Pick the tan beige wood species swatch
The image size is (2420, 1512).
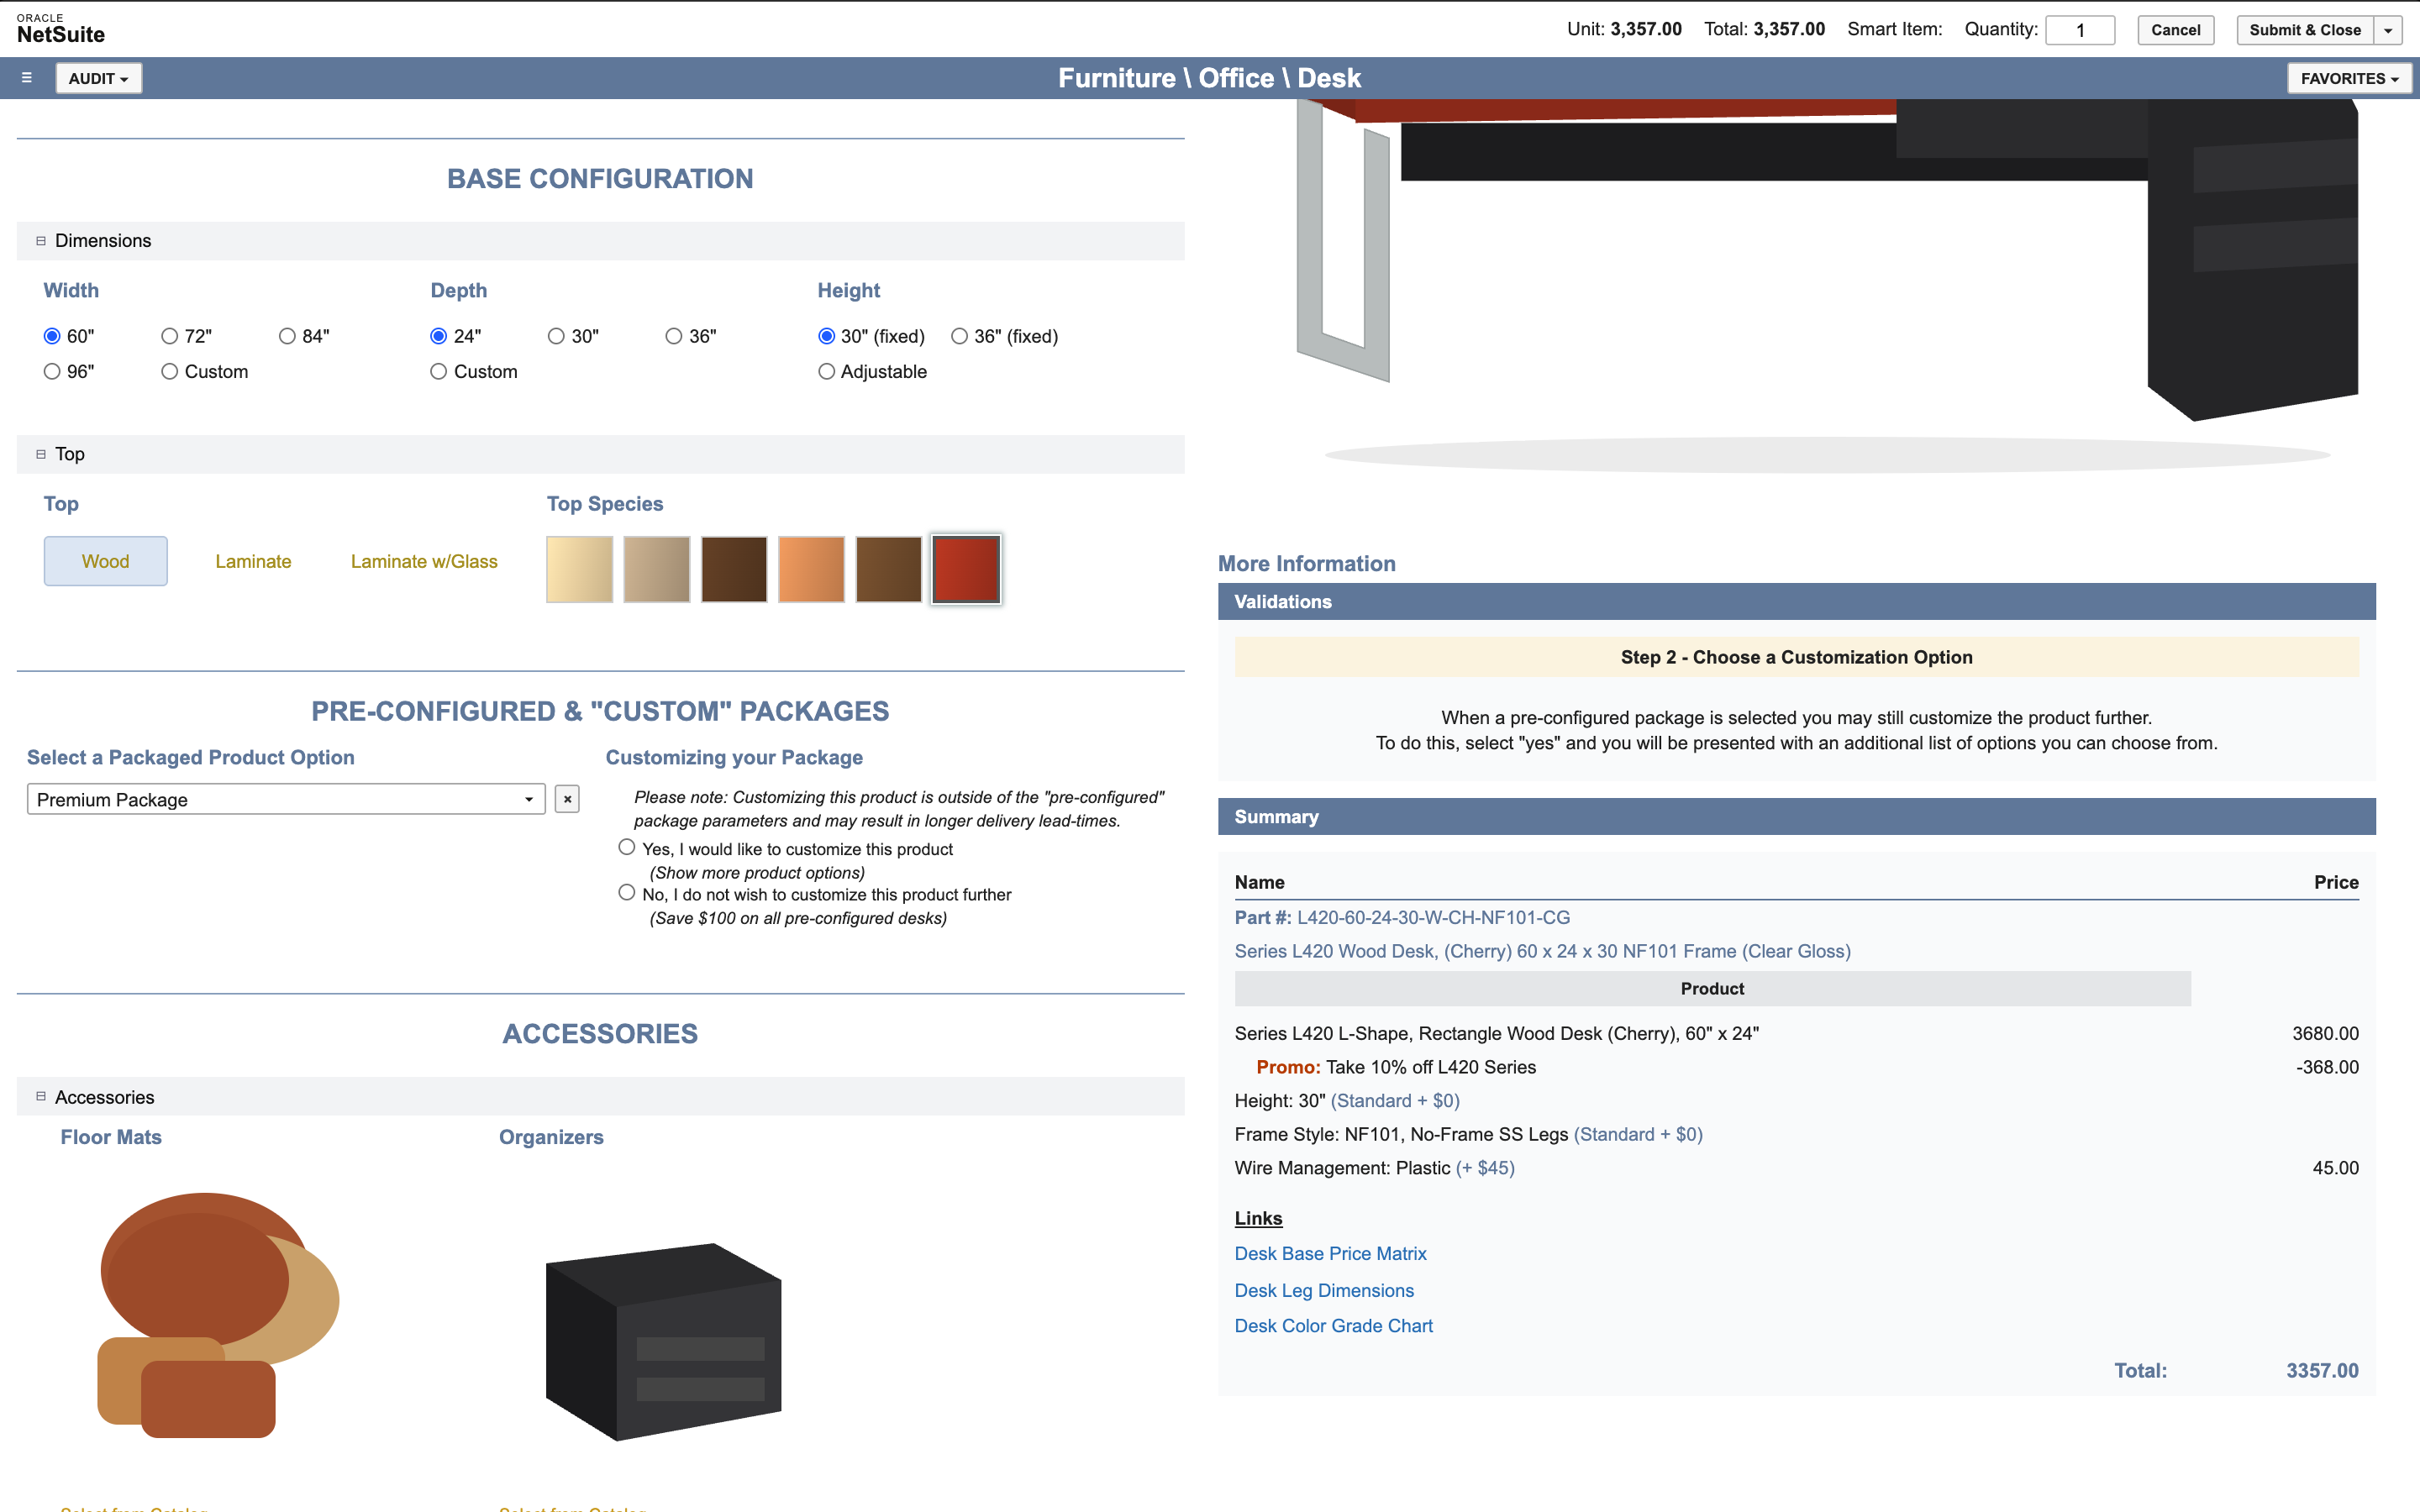(657, 569)
